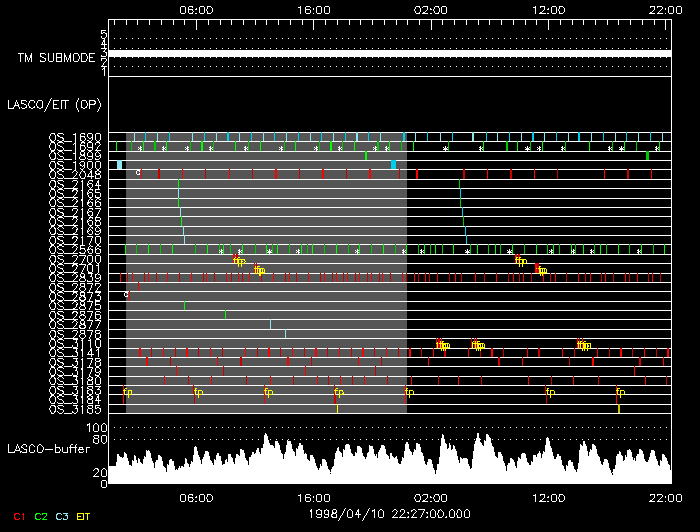
Task: Click the white 'c' marker on OS_2048 row
Action: click(x=138, y=173)
